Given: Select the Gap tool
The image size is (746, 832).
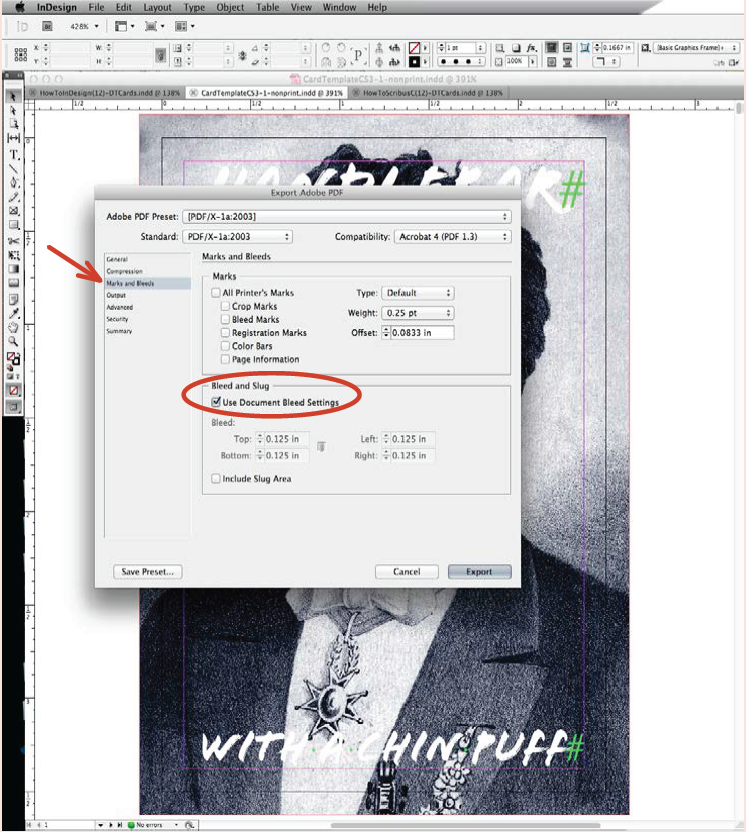Looking at the screenshot, I should coord(13,138).
